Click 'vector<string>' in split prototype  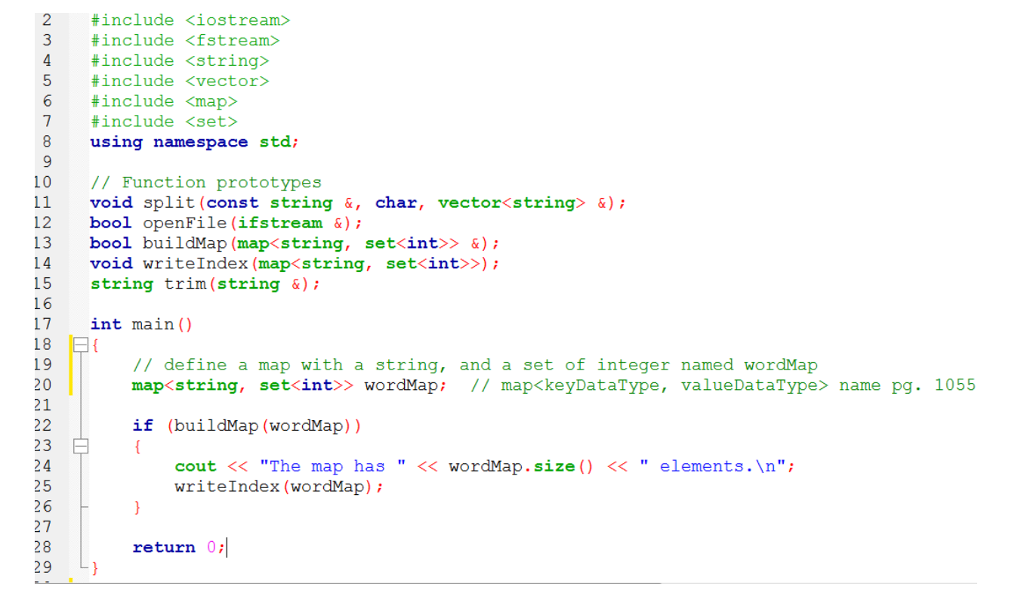coord(511,203)
